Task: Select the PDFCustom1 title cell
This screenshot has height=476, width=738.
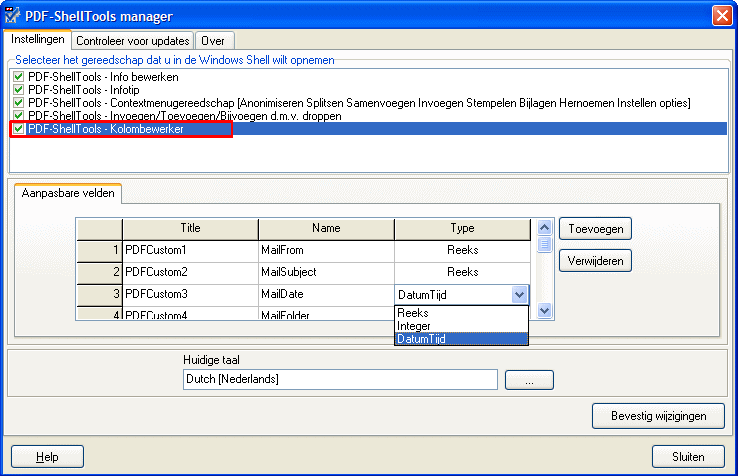Action: click(190, 250)
